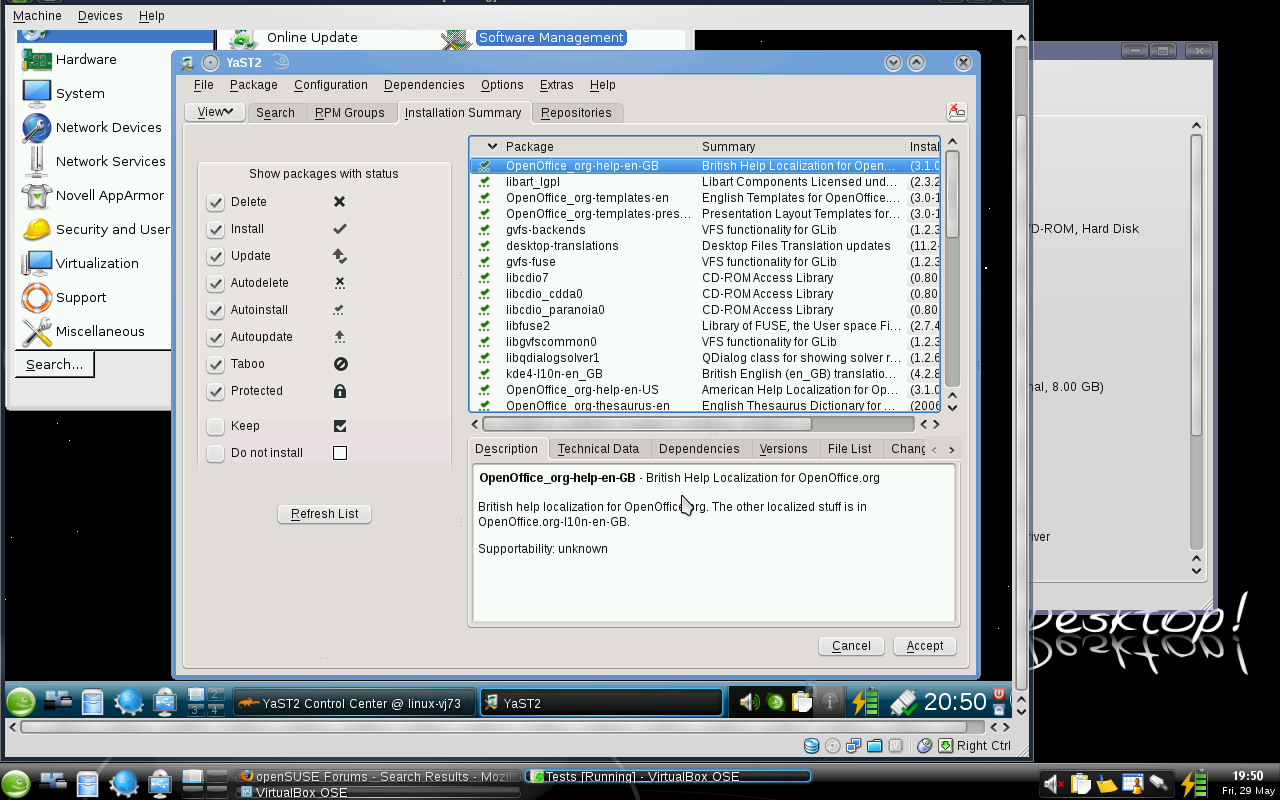
Task: Click the Cancel button
Action: click(851, 646)
